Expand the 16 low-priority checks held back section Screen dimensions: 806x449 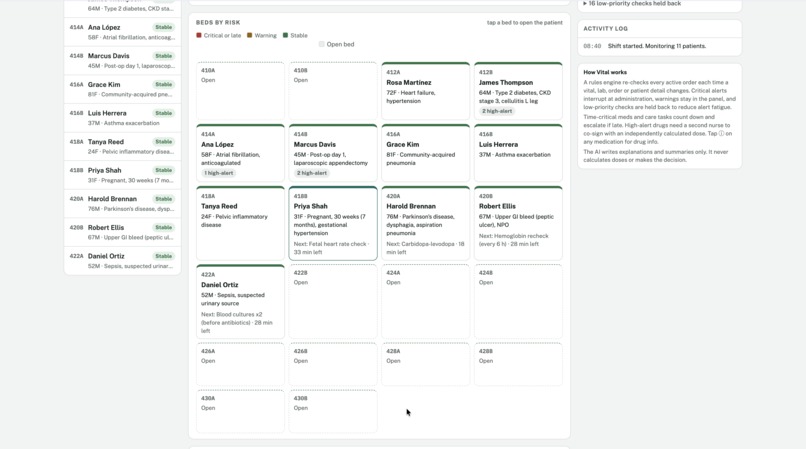tap(632, 3)
